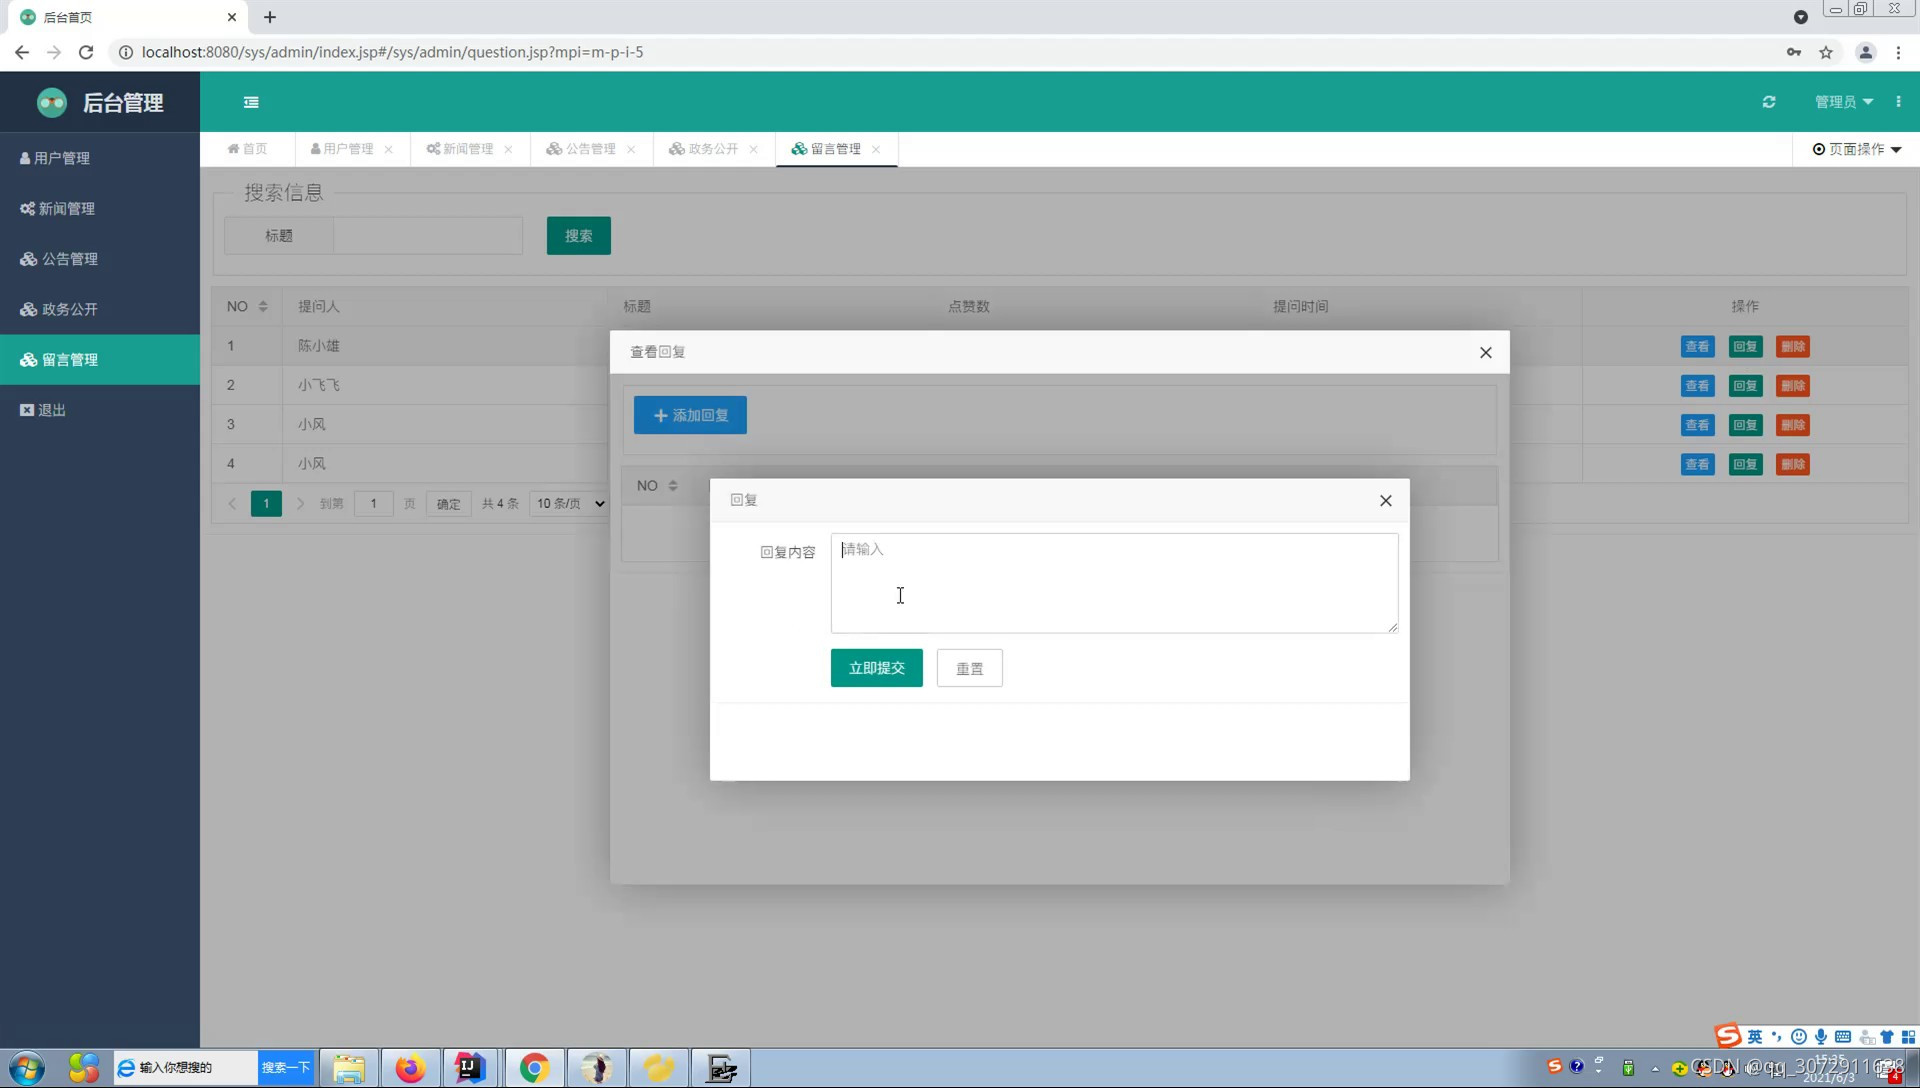Open the 管理员 user dropdown
Image resolution: width=1920 pixels, height=1088 pixels.
click(1843, 102)
